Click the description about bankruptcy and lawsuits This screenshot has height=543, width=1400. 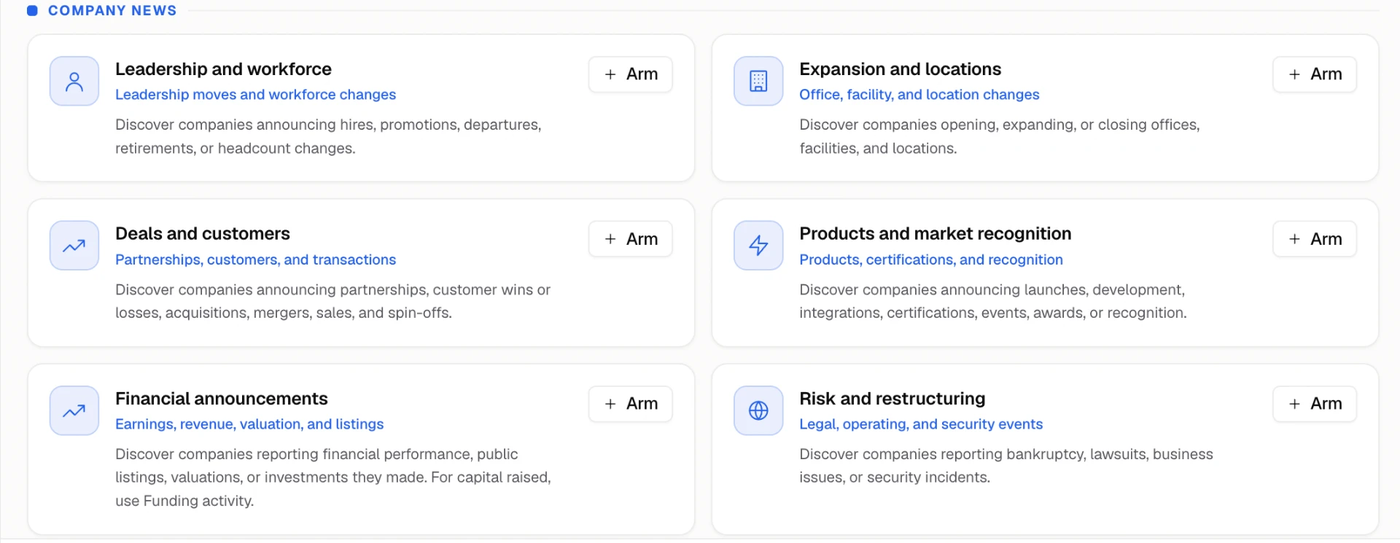pyautogui.click(x=1006, y=466)
